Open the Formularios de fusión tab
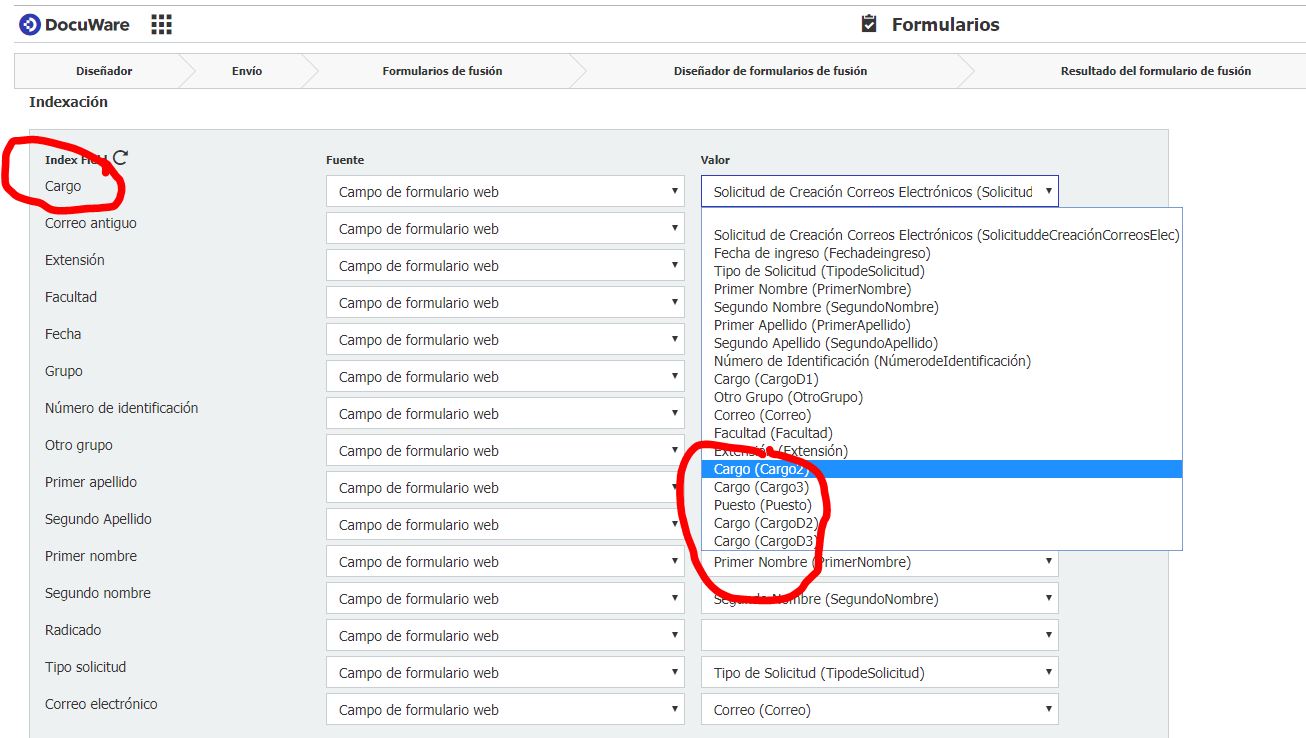This screenshot has width=1306, height=738. [442, 71]
